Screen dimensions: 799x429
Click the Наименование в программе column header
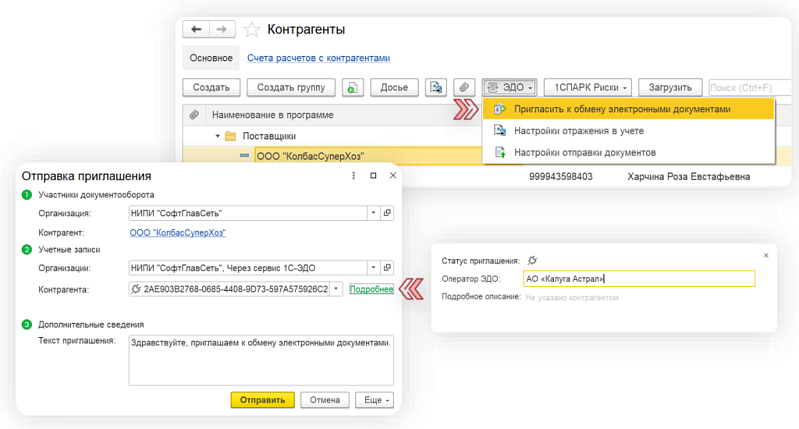[x=273, y=115]
